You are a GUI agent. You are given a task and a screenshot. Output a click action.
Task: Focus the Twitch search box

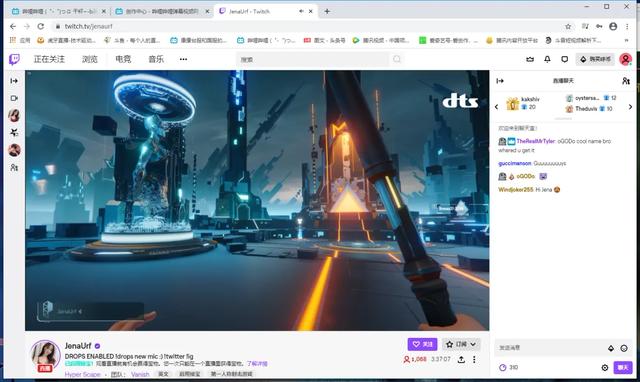(313, 59)
